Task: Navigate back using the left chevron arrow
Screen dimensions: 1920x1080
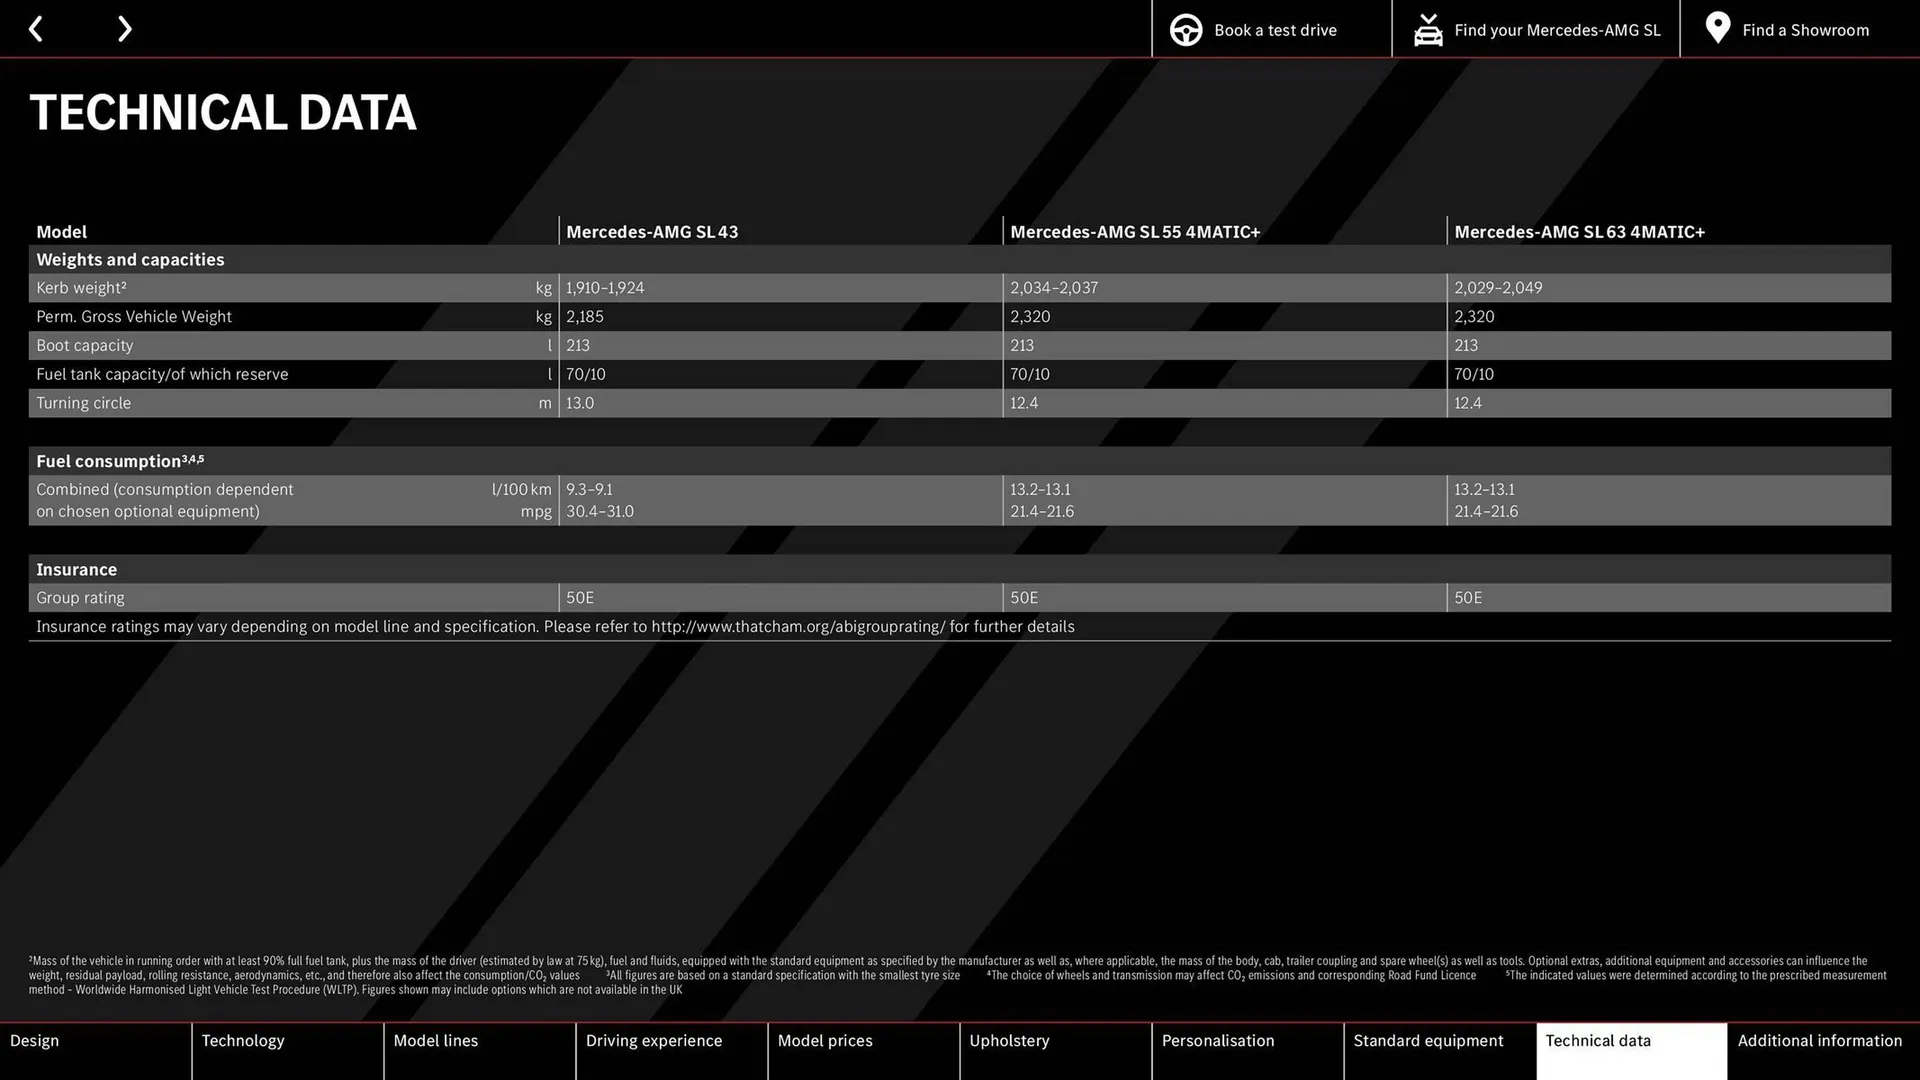Action: click(36, 28)
